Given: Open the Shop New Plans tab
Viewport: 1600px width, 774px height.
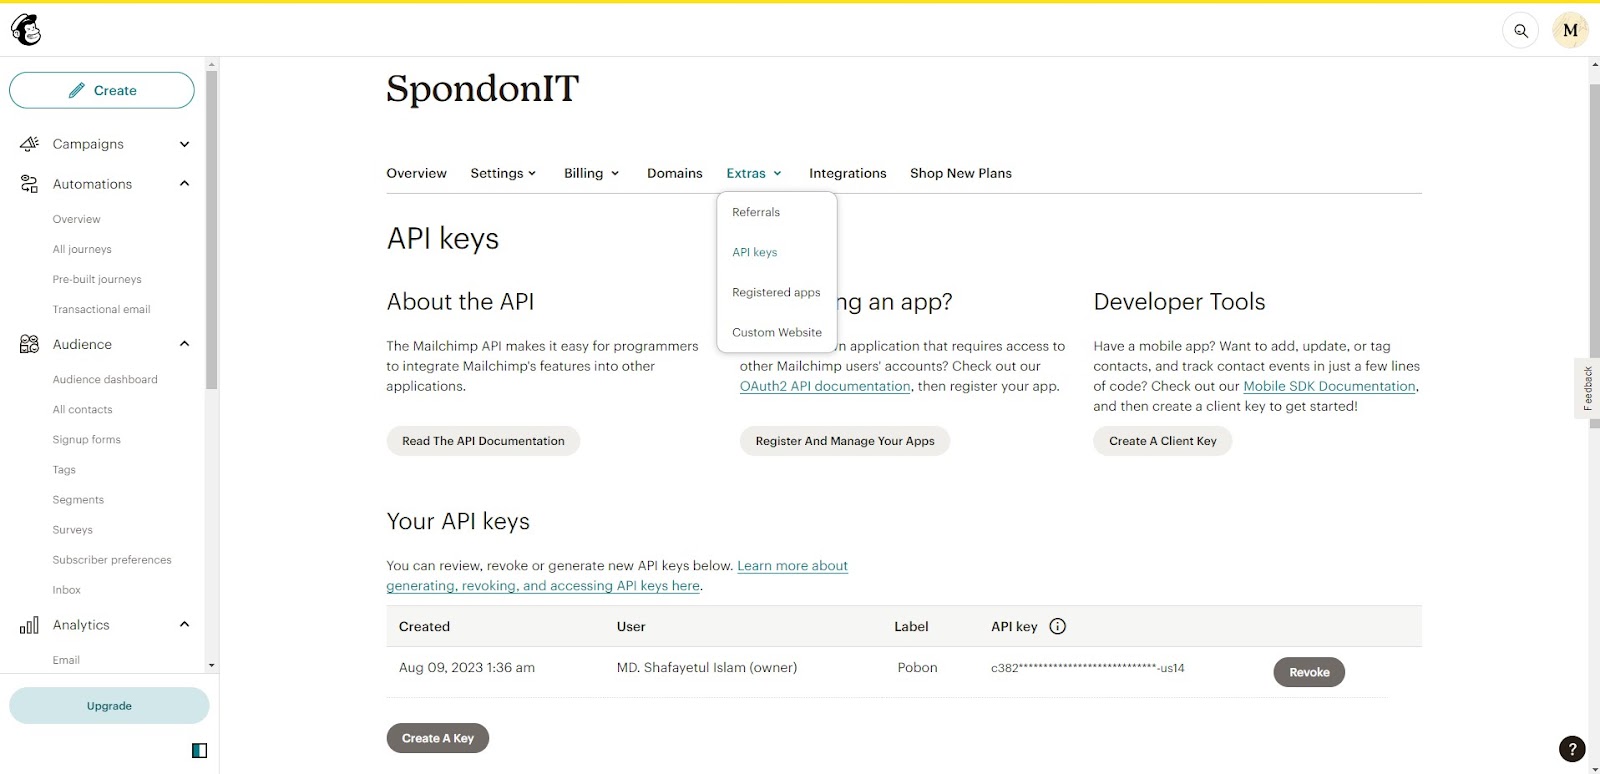Looking at the screenshot, I should pyautogui.click(x=960, y=173).
